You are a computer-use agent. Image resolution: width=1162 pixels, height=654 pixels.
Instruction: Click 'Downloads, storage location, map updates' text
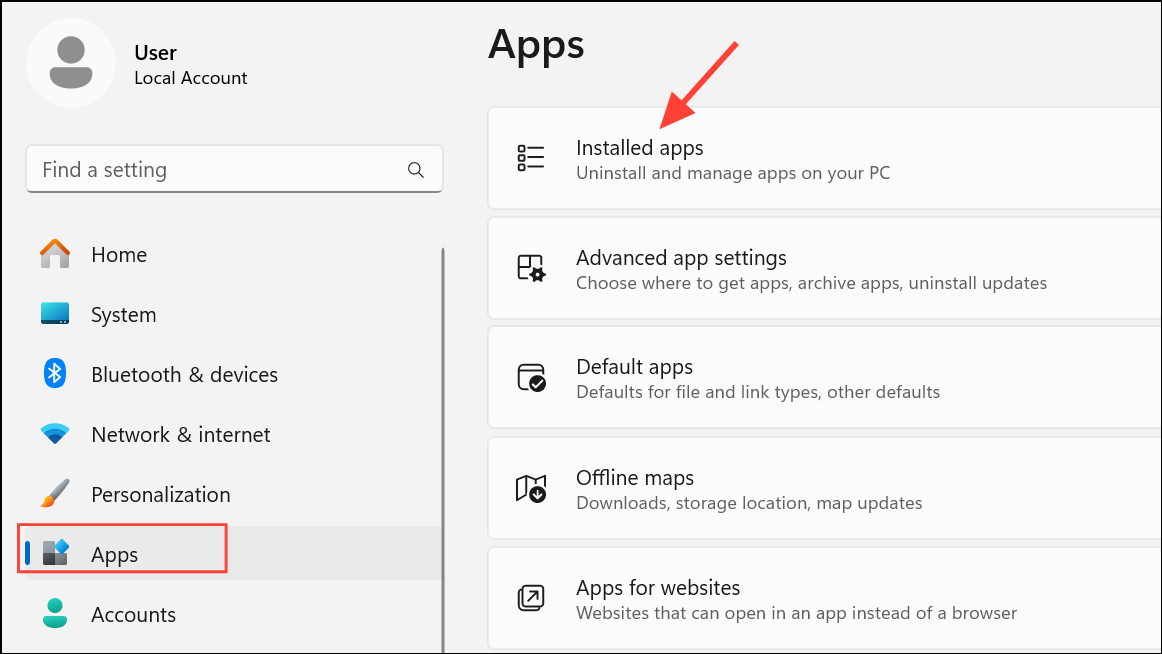click(749, 503)
